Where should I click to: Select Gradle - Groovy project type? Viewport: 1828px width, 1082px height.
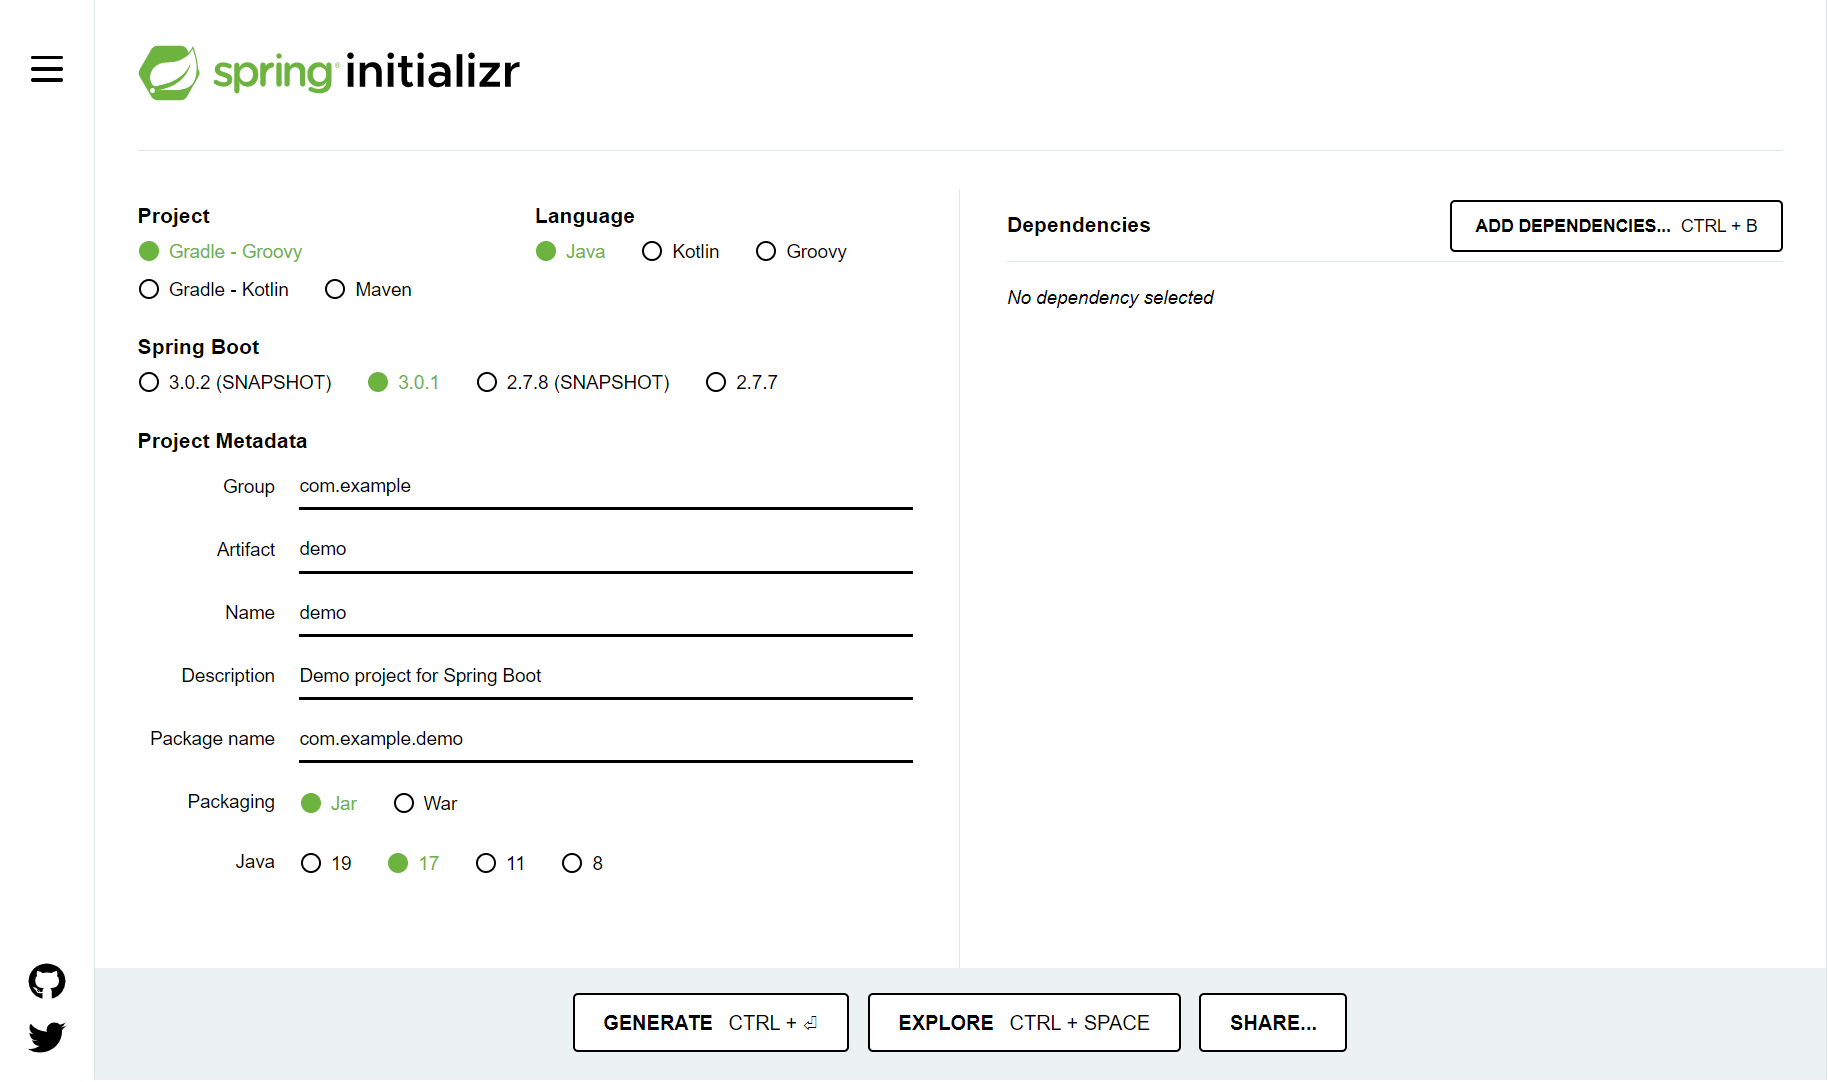click(220, 251)
